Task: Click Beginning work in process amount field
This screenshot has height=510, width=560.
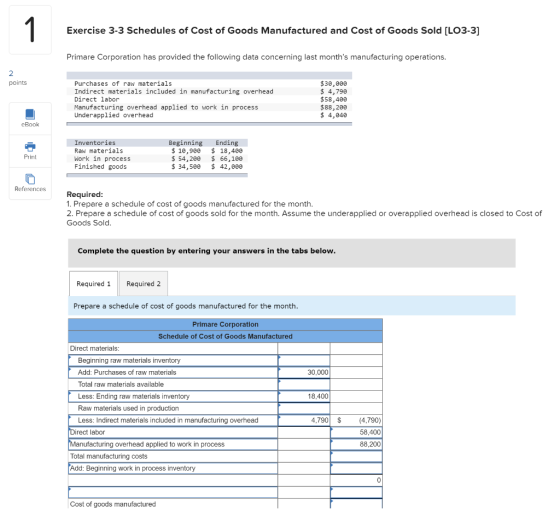Action: 356,468
